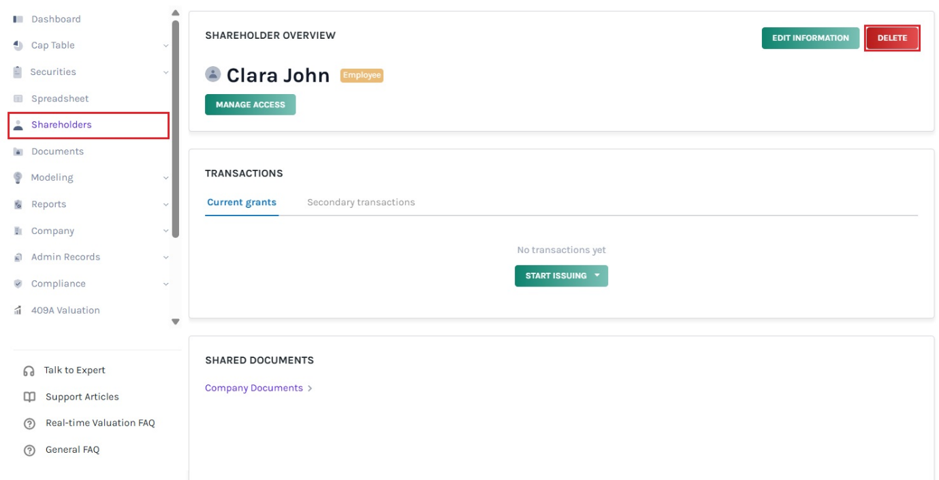Open the Company Documents link
Viewport: 939px width, 480px height.
(x=254, y=388)
